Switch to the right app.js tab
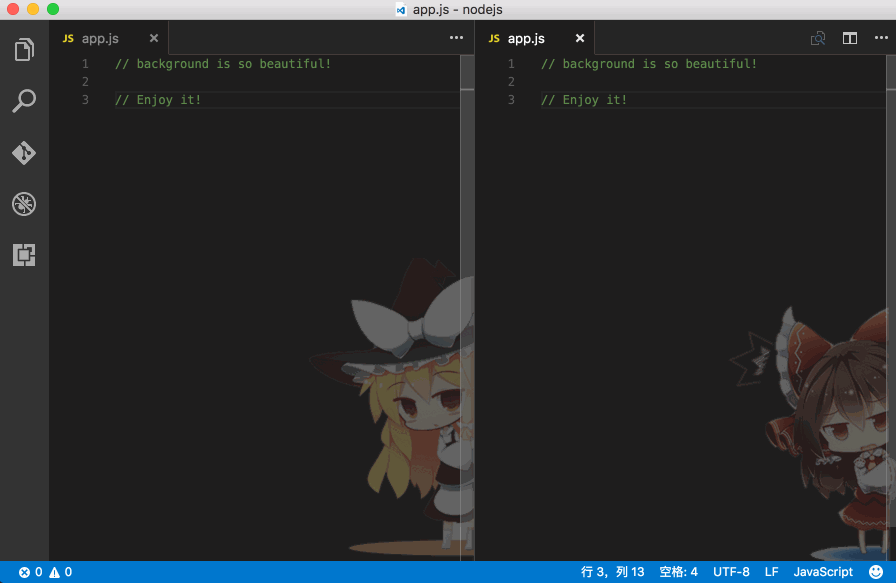896x583 pixels. coord(525,38)
